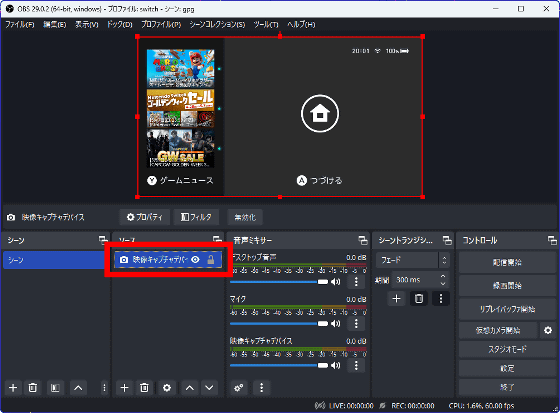Open the 設定 button in controls

click(x=507, y=368)
